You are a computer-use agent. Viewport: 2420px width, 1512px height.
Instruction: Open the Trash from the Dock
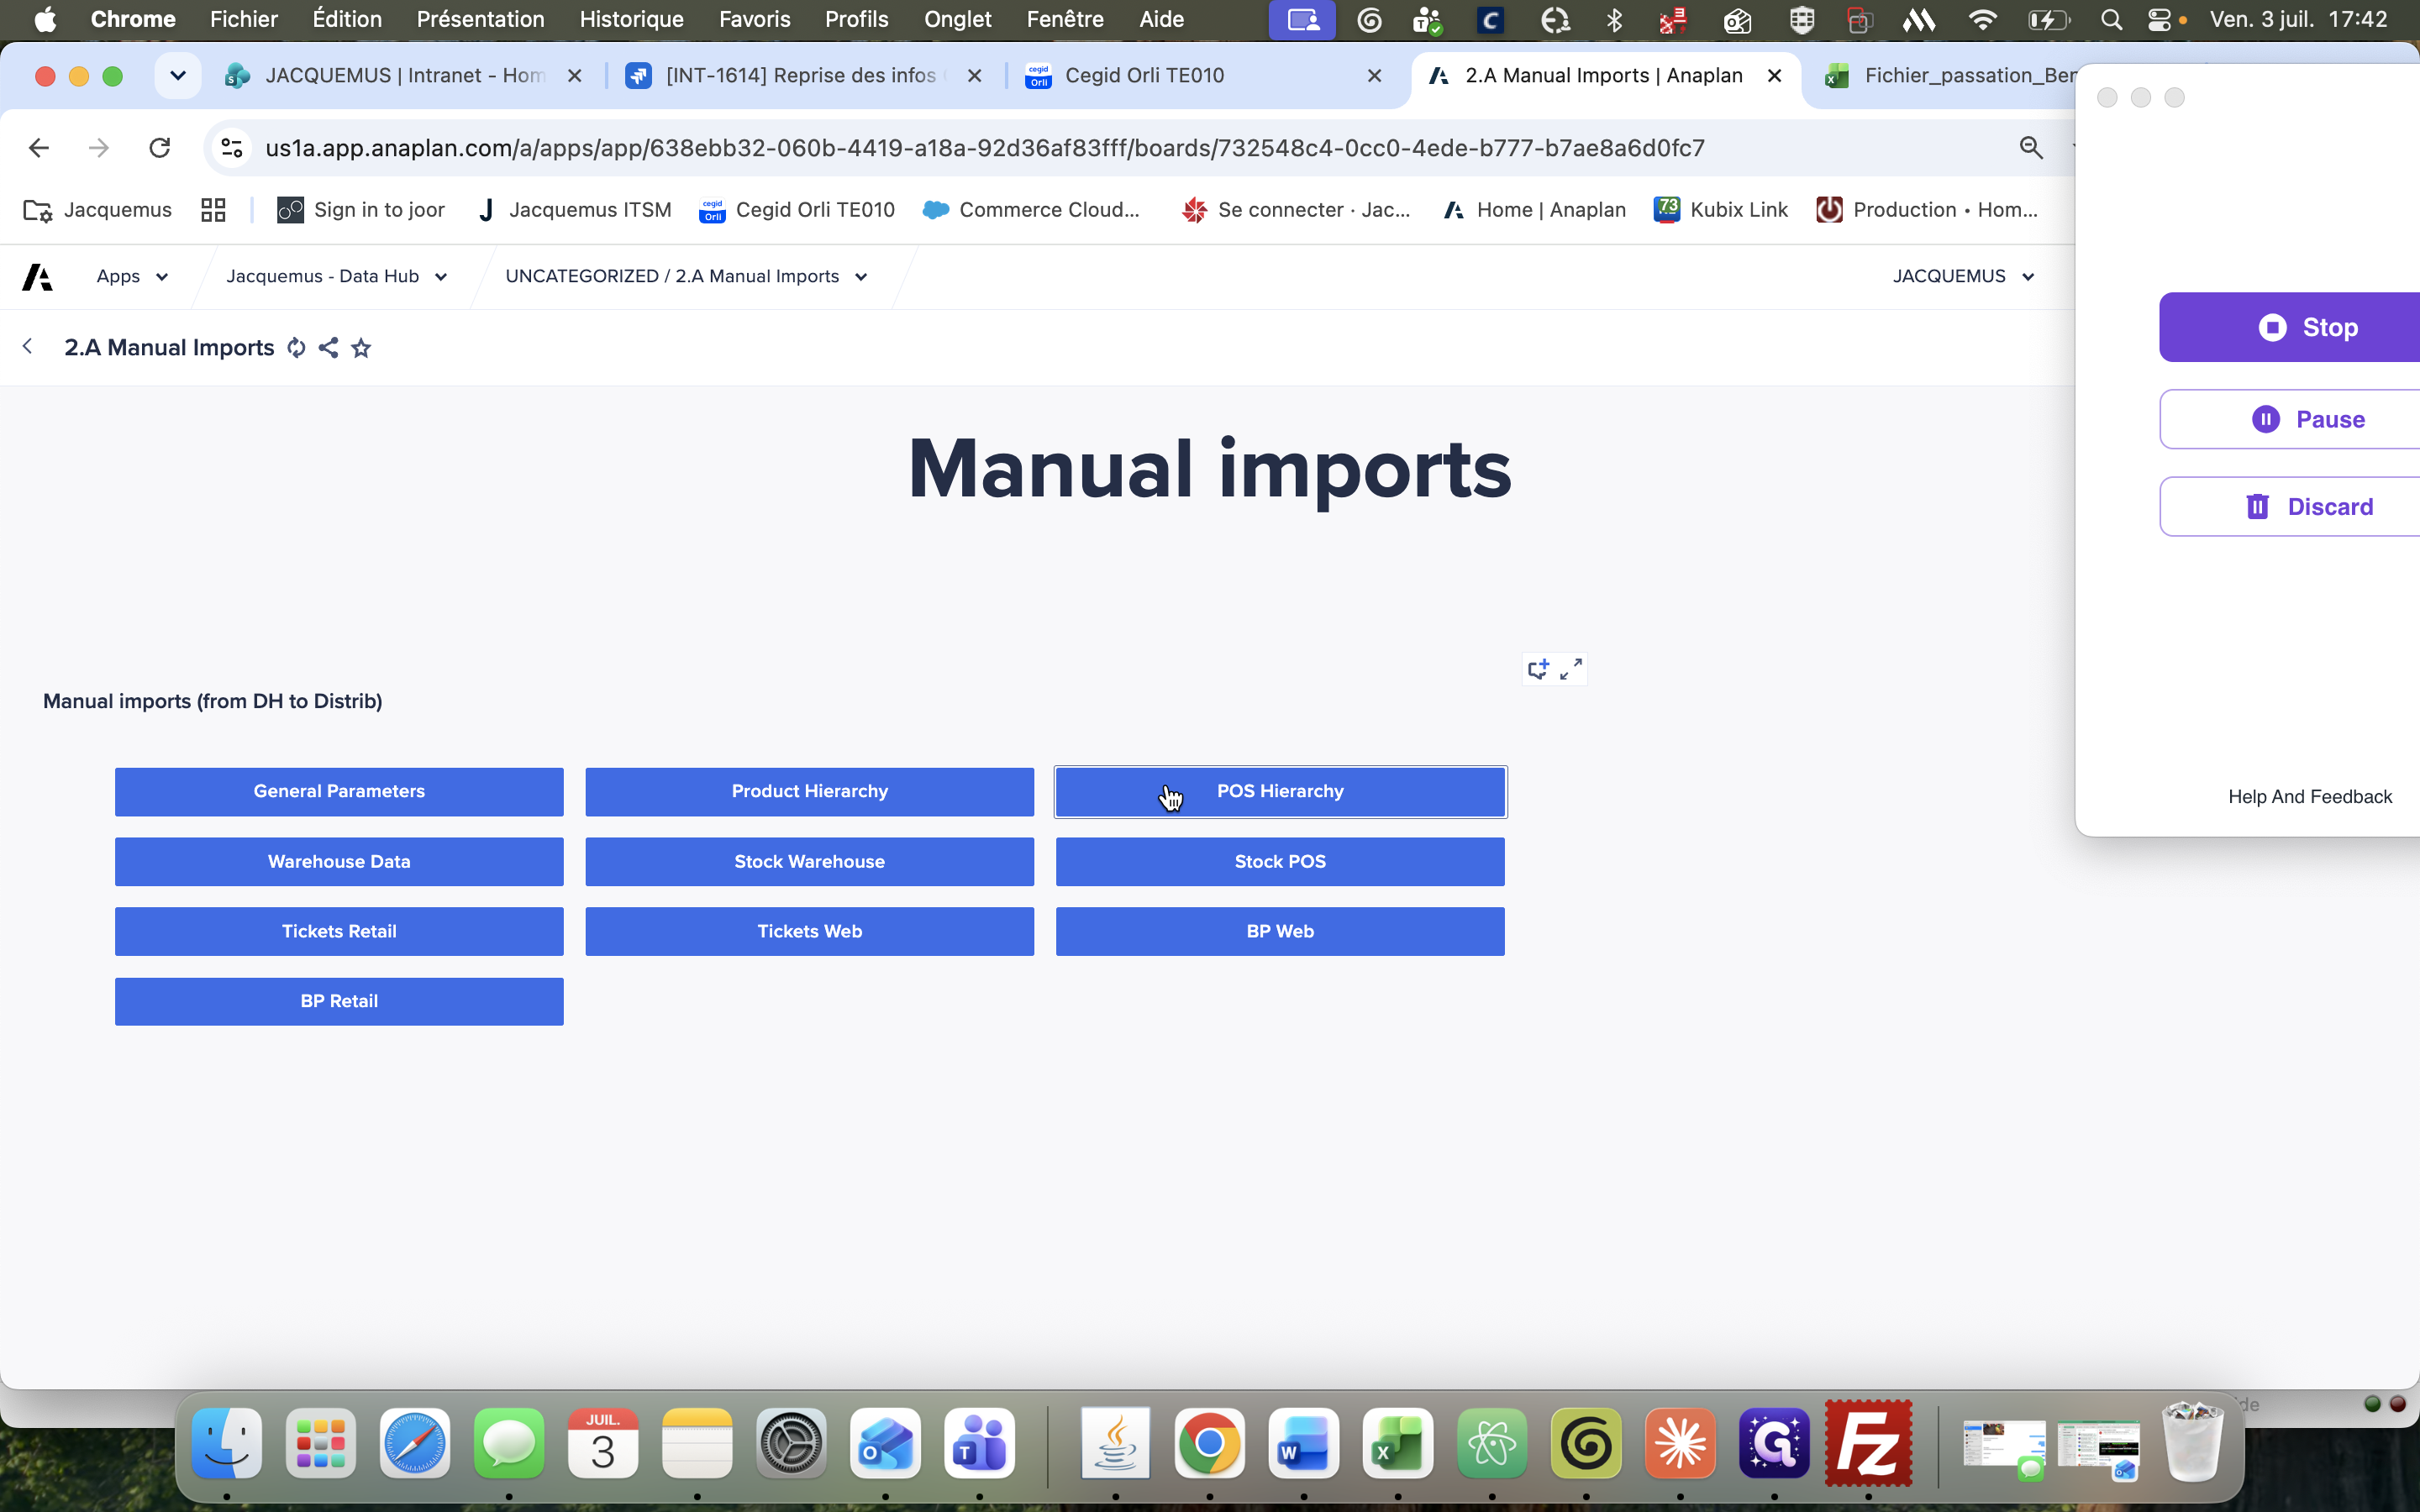[2192, 1443]
